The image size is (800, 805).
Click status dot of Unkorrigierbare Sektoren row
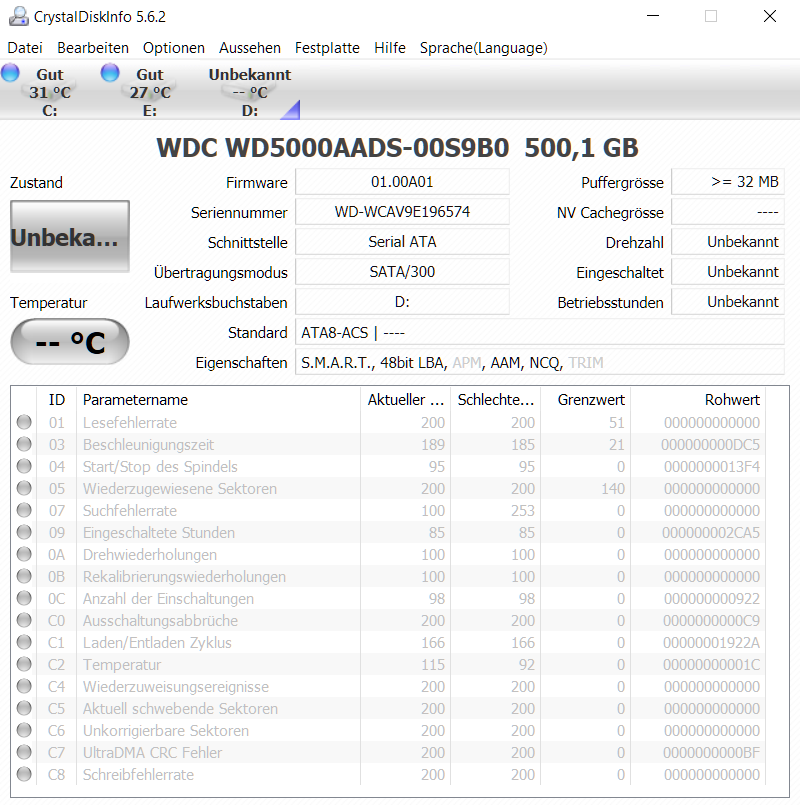pos(24,730)
